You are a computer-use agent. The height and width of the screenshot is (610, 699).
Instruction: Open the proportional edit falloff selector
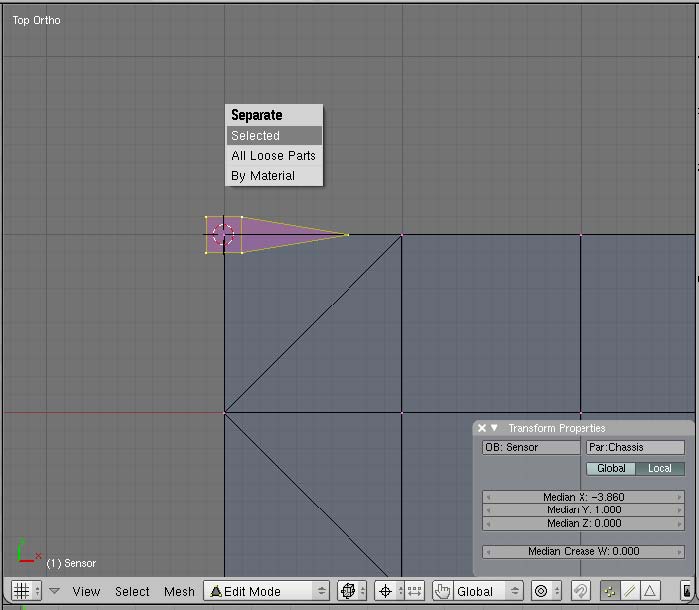click(546, 591)
